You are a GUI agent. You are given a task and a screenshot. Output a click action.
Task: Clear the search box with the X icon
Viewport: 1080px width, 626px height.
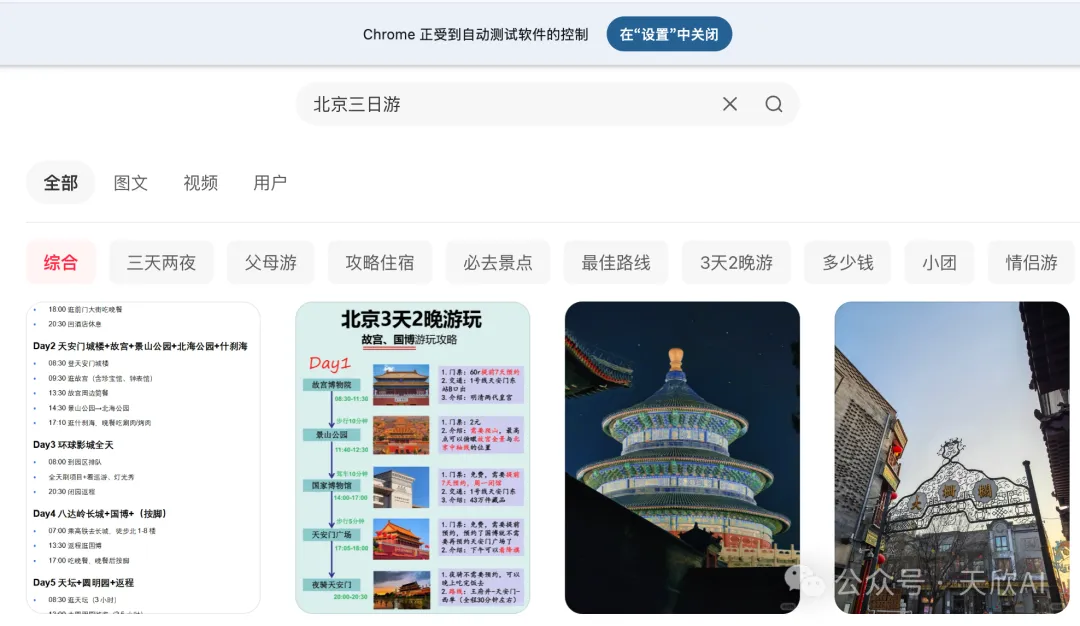pyautogui.click(x=729, y=104)
